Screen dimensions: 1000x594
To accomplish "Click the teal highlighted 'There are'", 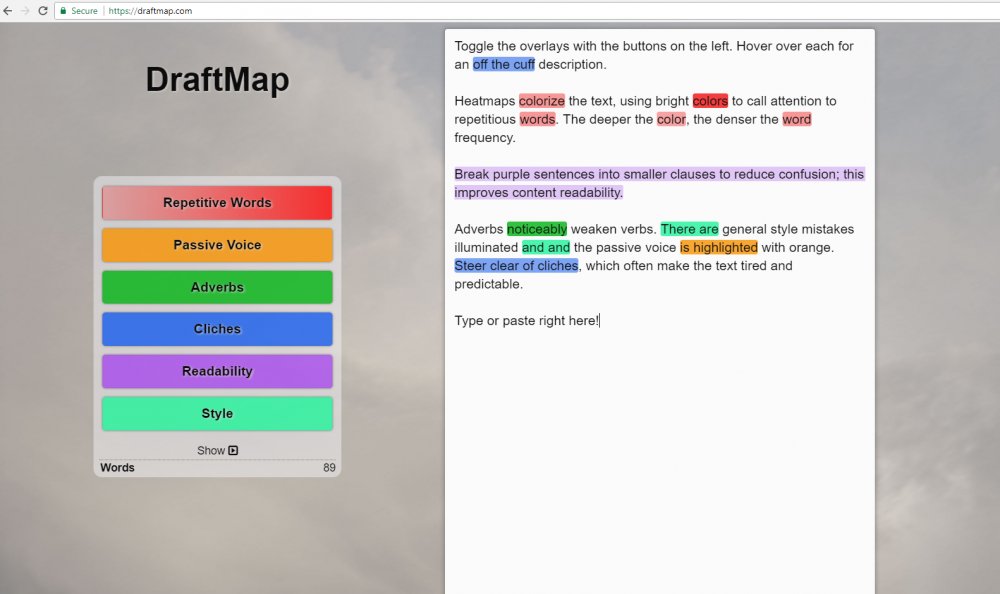I will pos(689,229).
